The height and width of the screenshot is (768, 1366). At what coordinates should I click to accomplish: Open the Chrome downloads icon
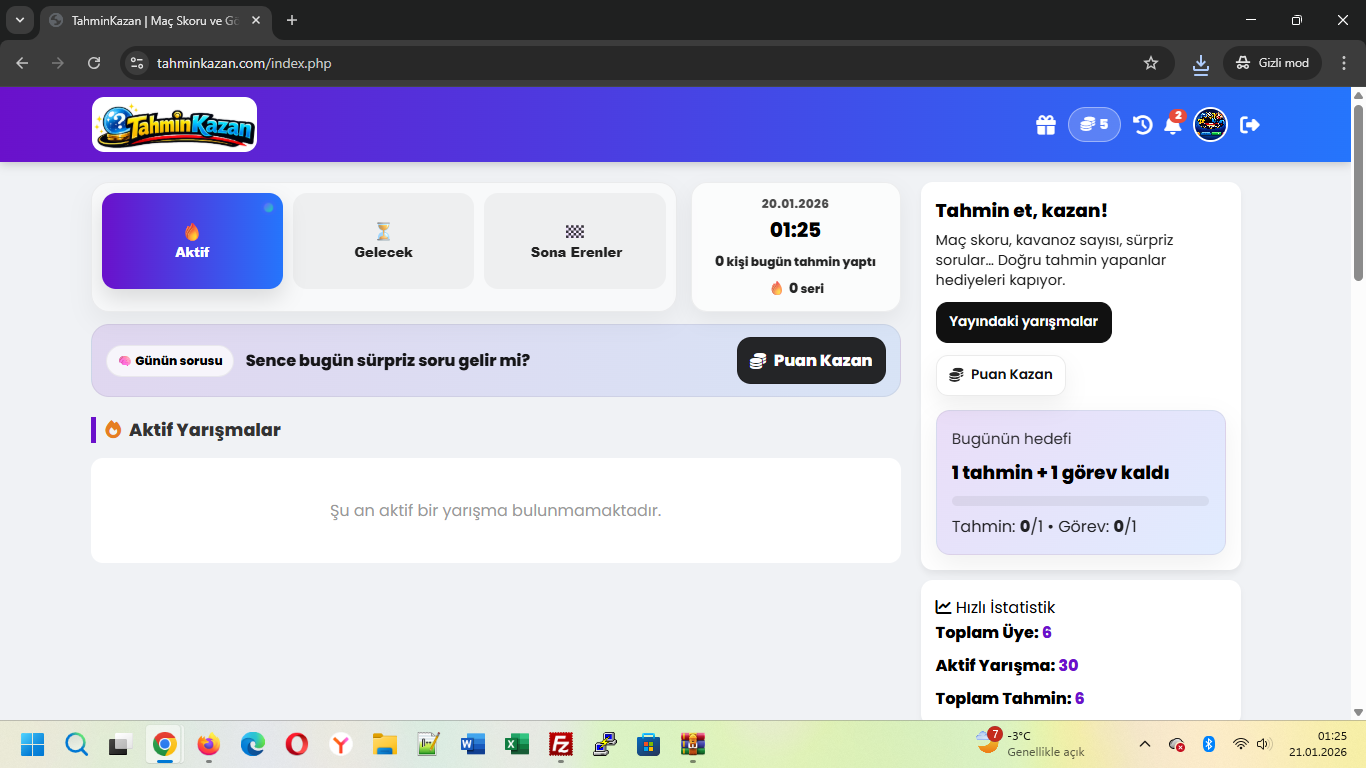(x=1201, y=63)
